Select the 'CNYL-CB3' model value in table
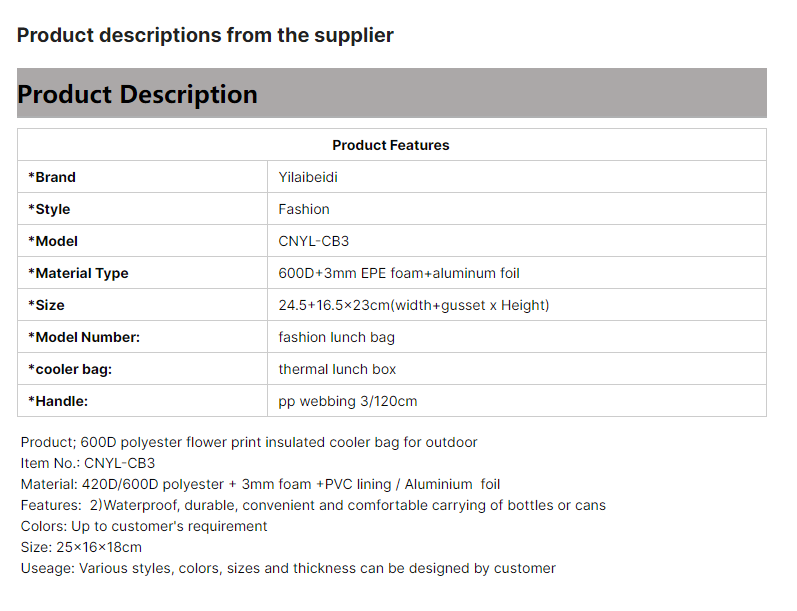 tap(314, 241)
